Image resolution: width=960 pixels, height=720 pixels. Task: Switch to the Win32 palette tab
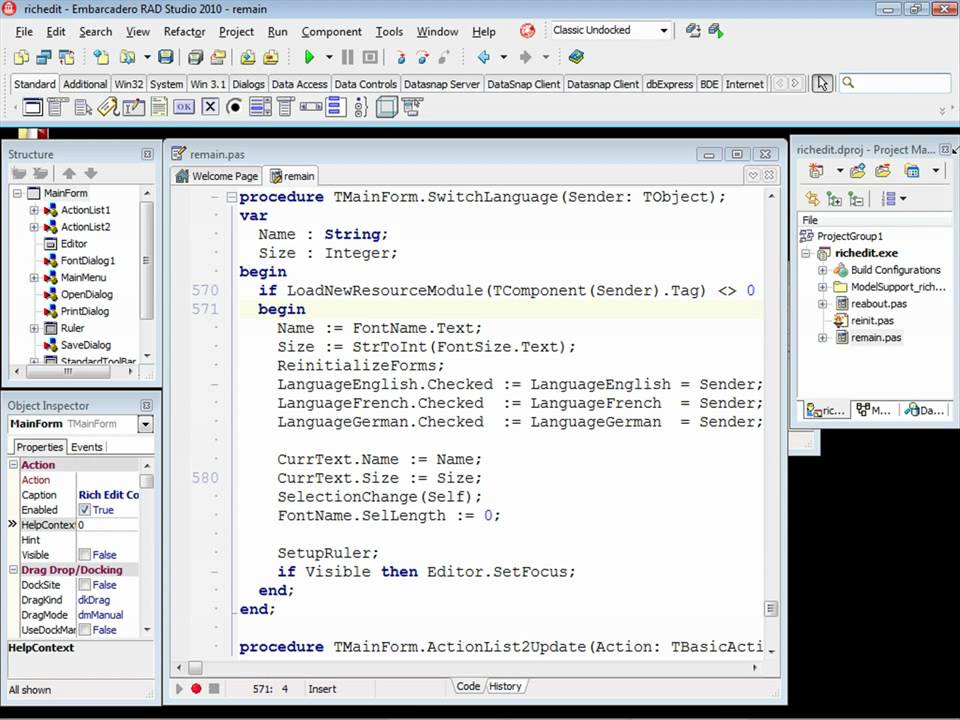(x=128, y=84)
